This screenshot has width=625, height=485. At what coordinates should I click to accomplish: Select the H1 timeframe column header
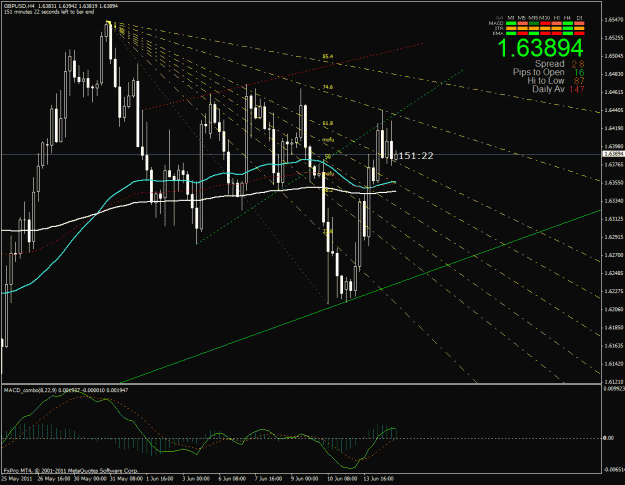[557, 18]
